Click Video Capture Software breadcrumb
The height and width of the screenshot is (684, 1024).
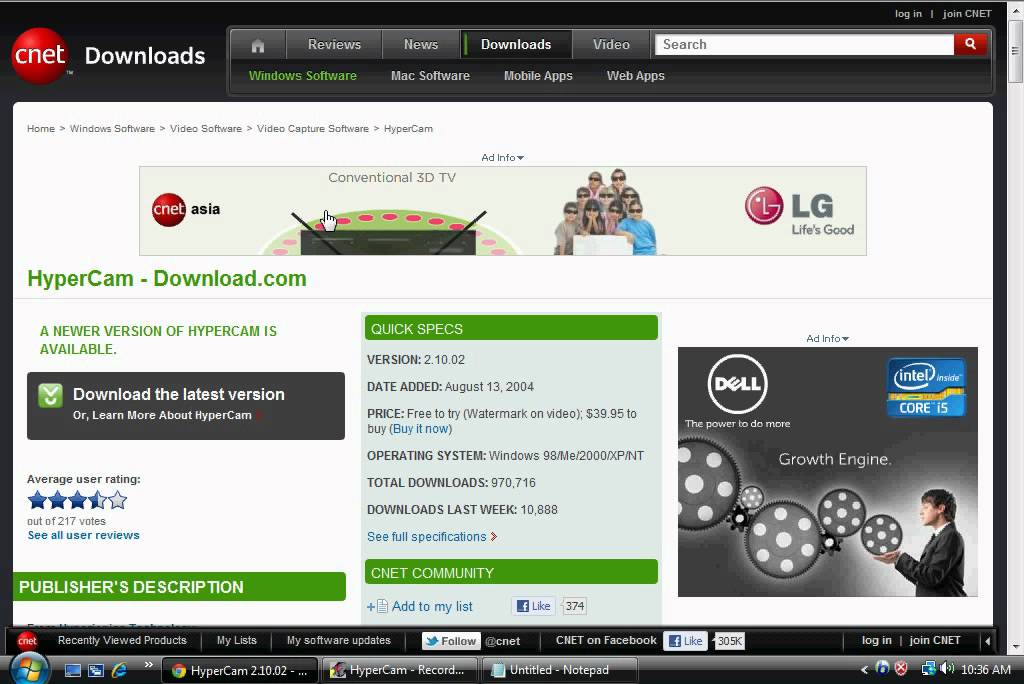[313, 129]
